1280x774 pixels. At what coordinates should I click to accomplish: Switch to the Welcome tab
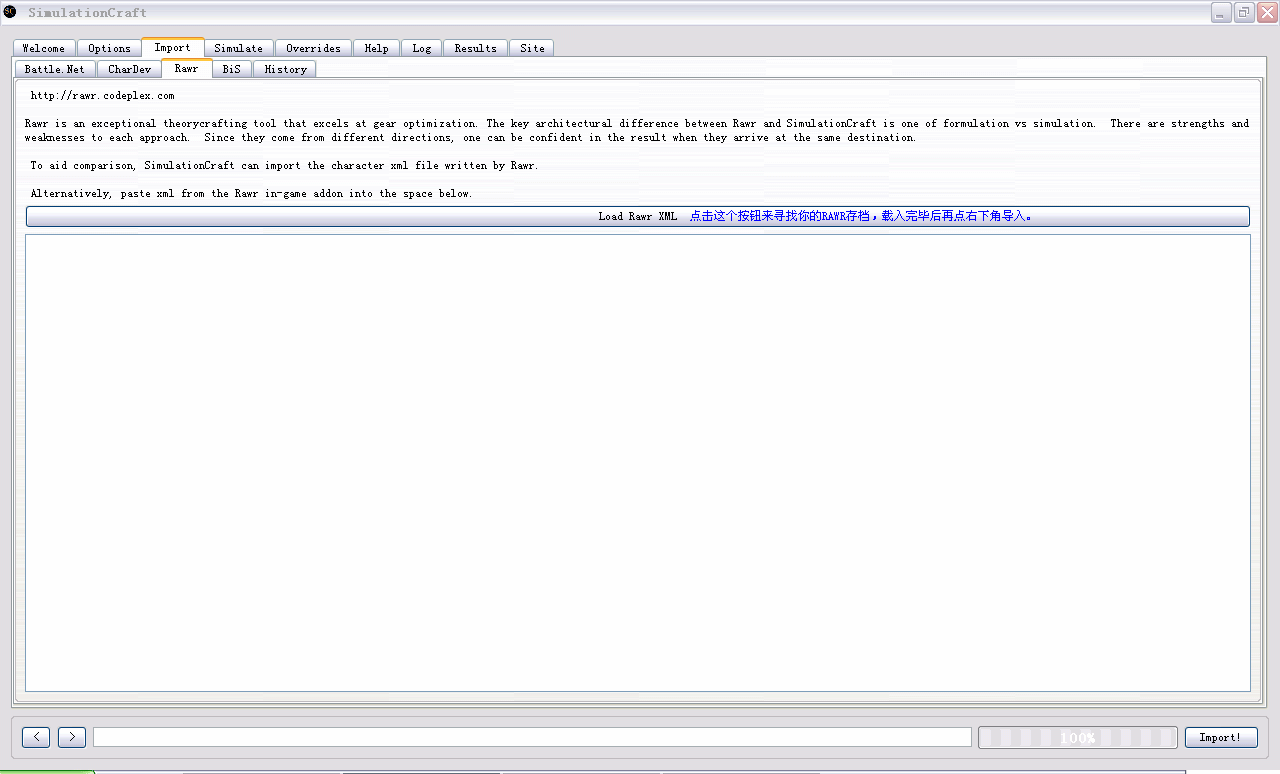[x=44, y=48]
